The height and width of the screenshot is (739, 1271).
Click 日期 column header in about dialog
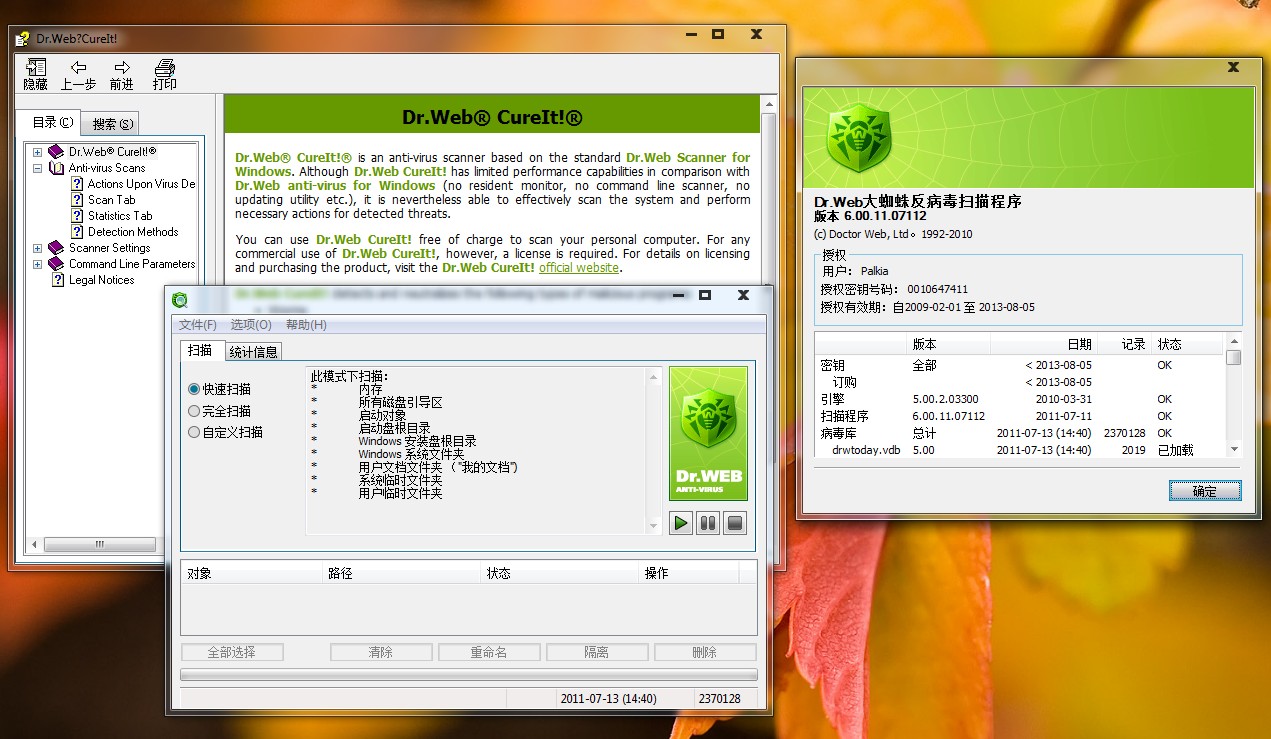pos(1043,344)
